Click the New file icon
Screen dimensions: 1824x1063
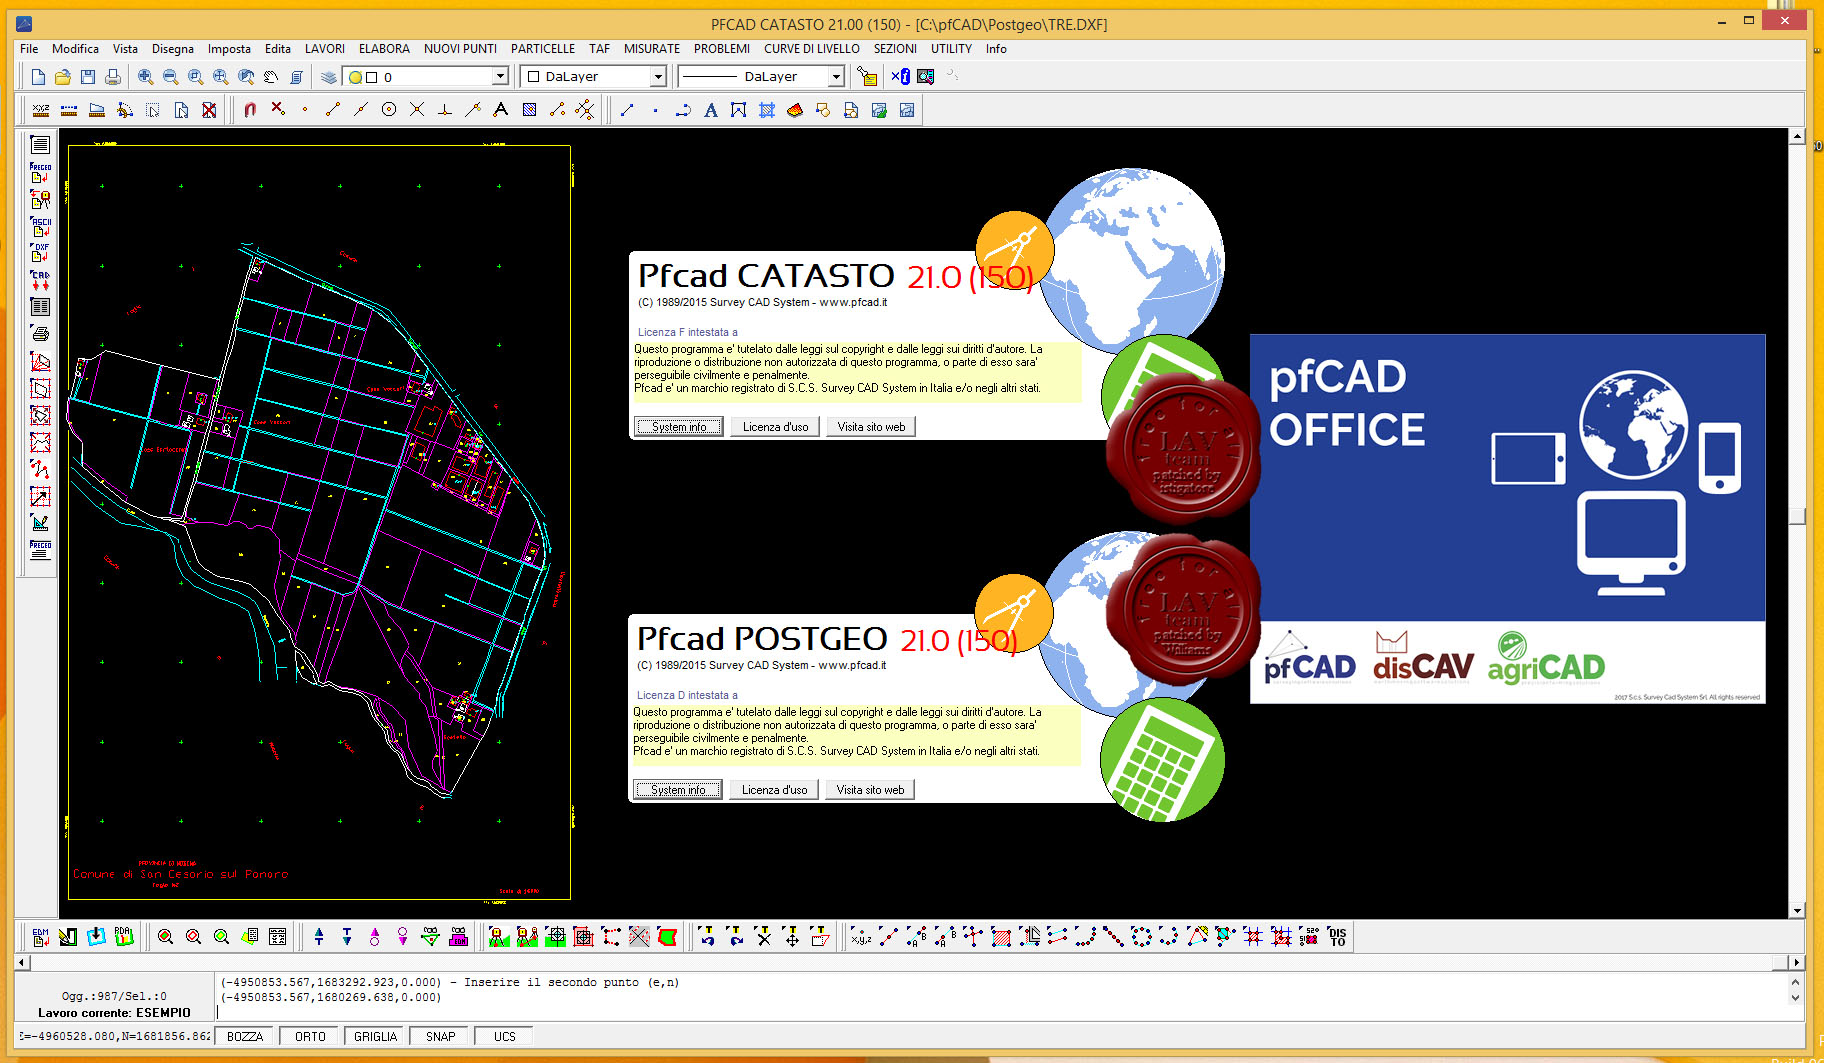[38, 77]
